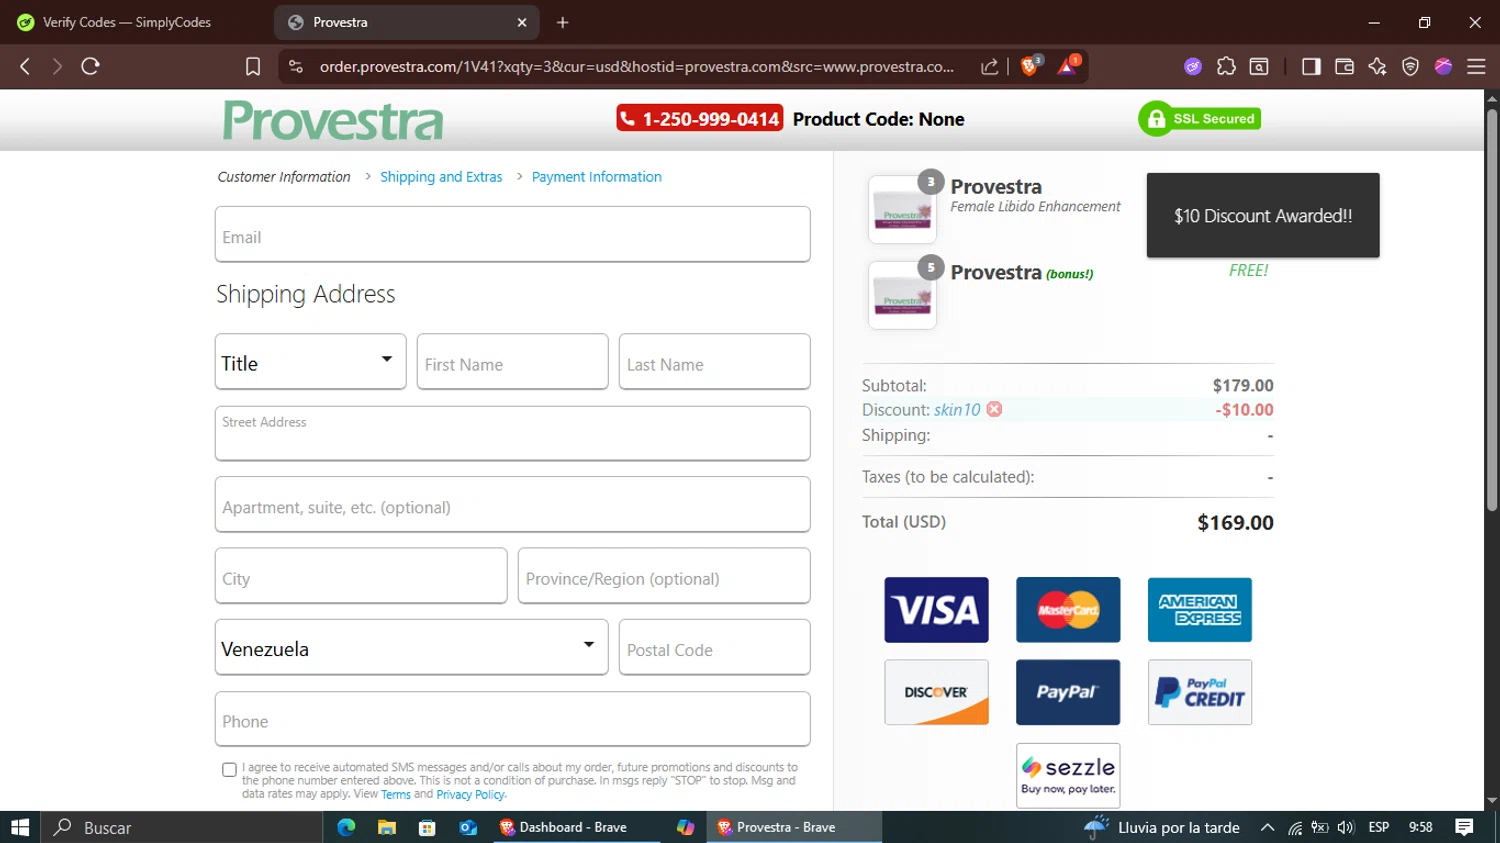Switch to the Verify Codes SimplyCodes tab
Viewport: 1500px width, 843px height.
pos(127,22)
